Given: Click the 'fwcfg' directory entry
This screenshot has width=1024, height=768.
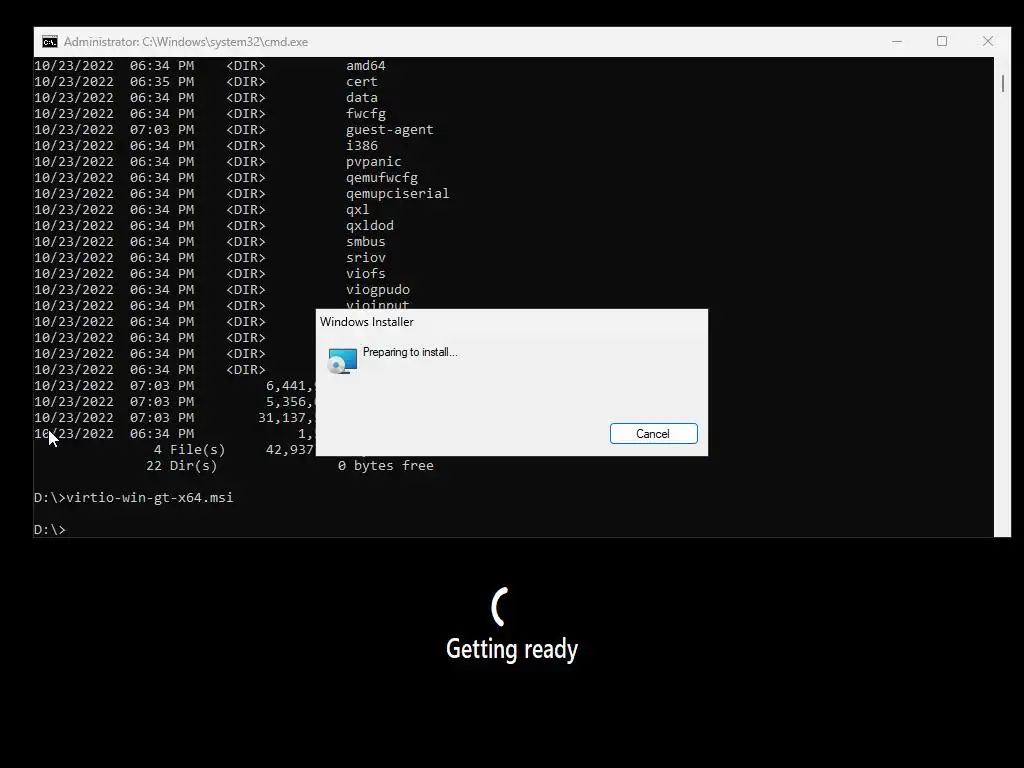Looking at the screenshot, I should coord(366,114).
